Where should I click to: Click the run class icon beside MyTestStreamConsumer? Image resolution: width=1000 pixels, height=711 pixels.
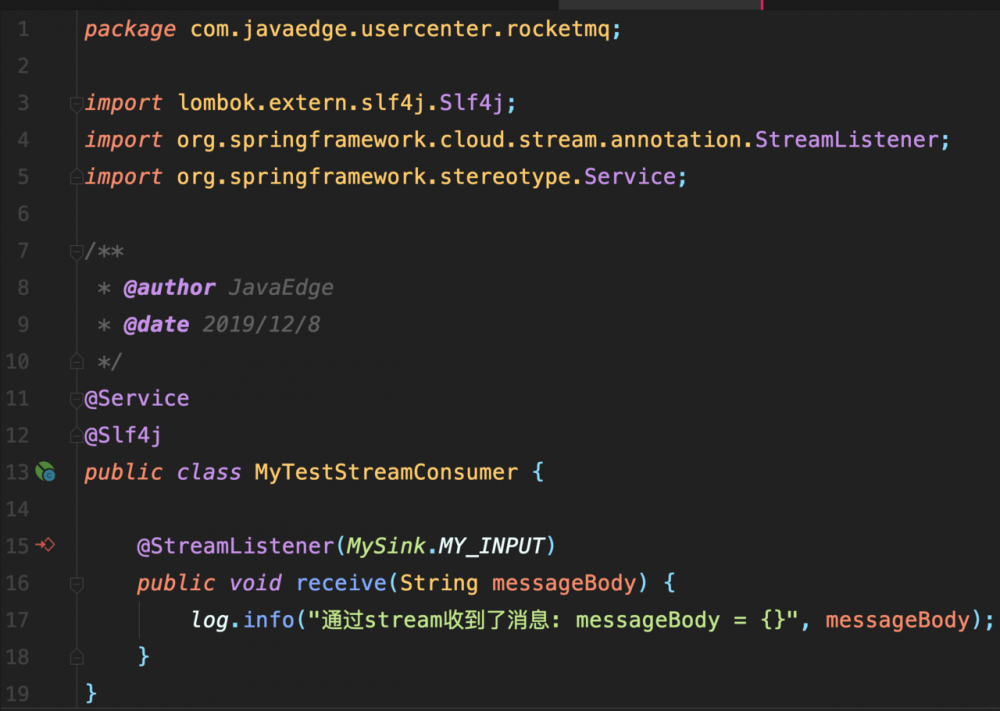click(45, 471)
